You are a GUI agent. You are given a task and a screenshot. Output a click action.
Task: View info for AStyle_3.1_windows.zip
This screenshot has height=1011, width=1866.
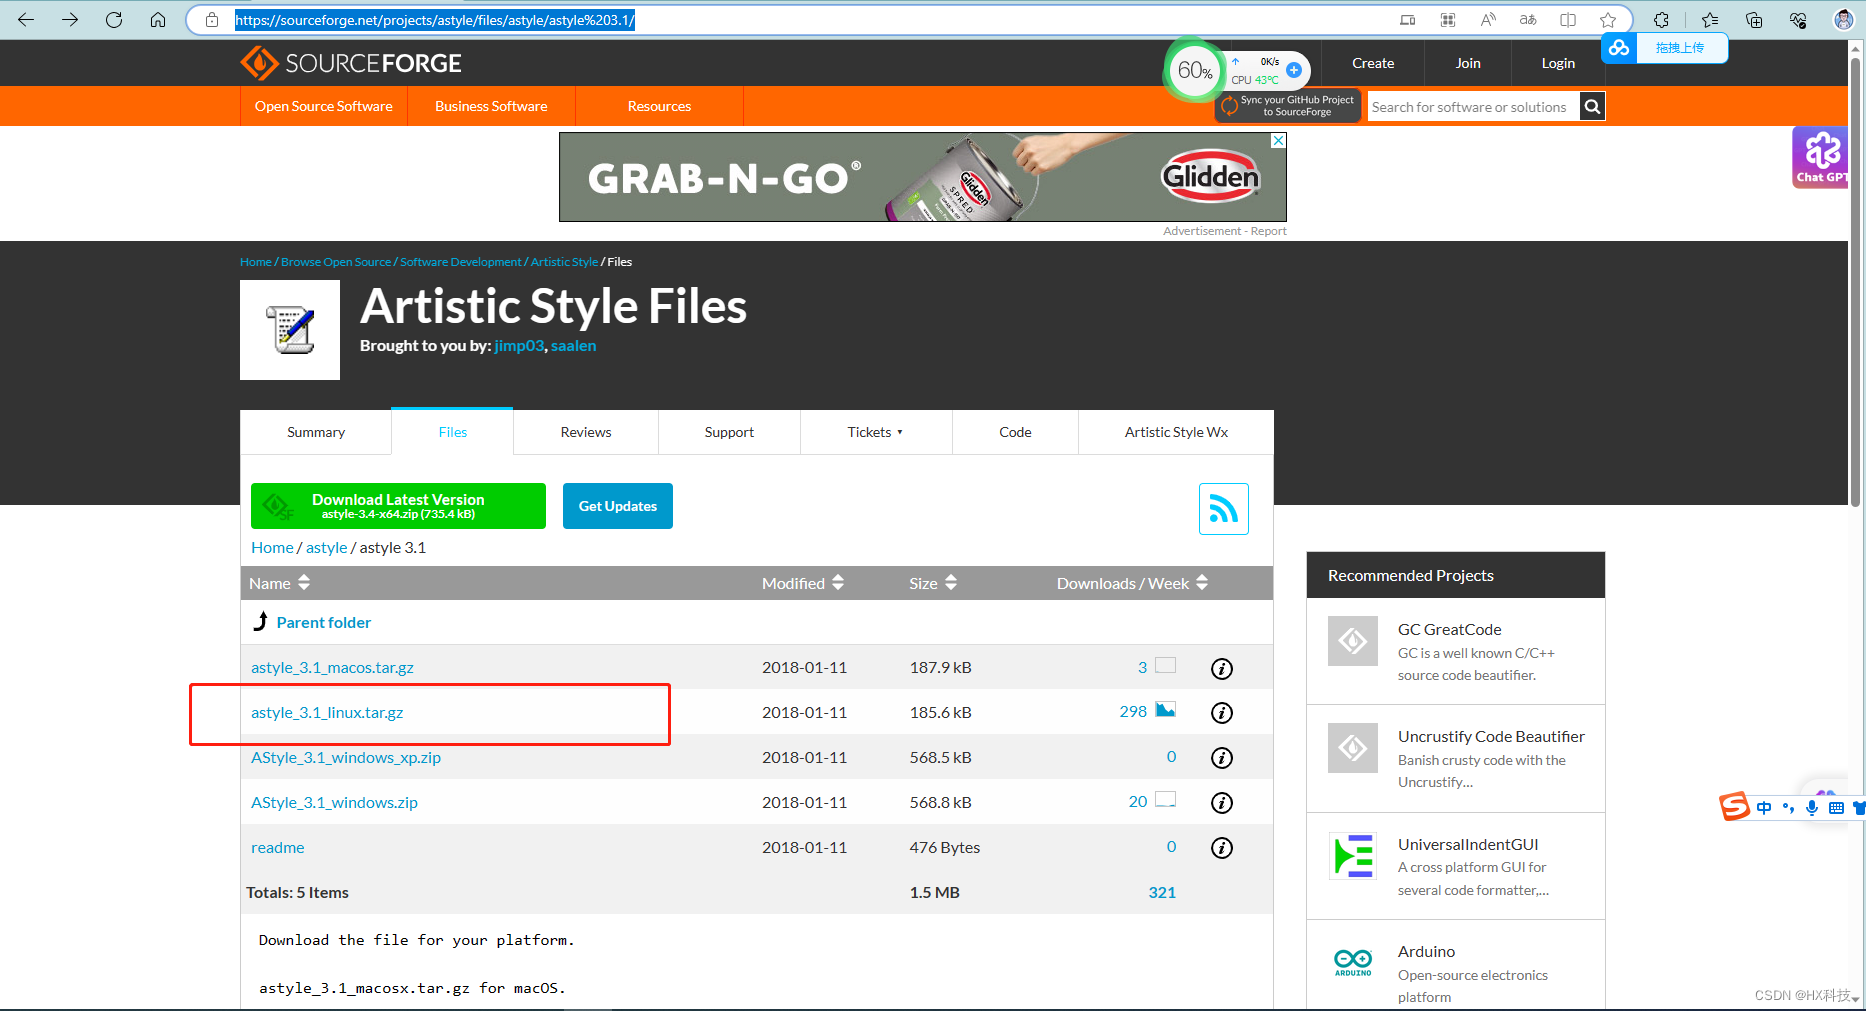tap(1222, 803)
